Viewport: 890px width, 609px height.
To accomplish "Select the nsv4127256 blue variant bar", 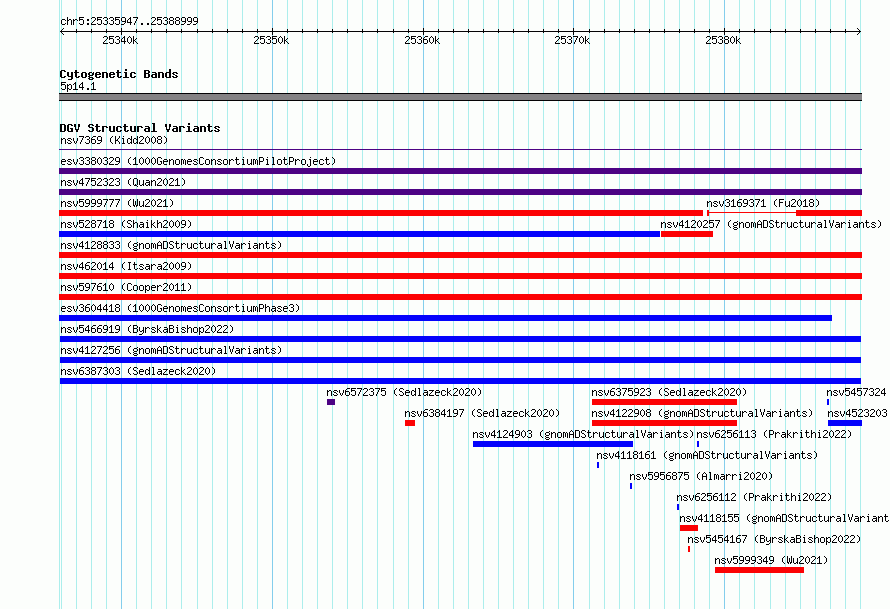I will [460, 360].
